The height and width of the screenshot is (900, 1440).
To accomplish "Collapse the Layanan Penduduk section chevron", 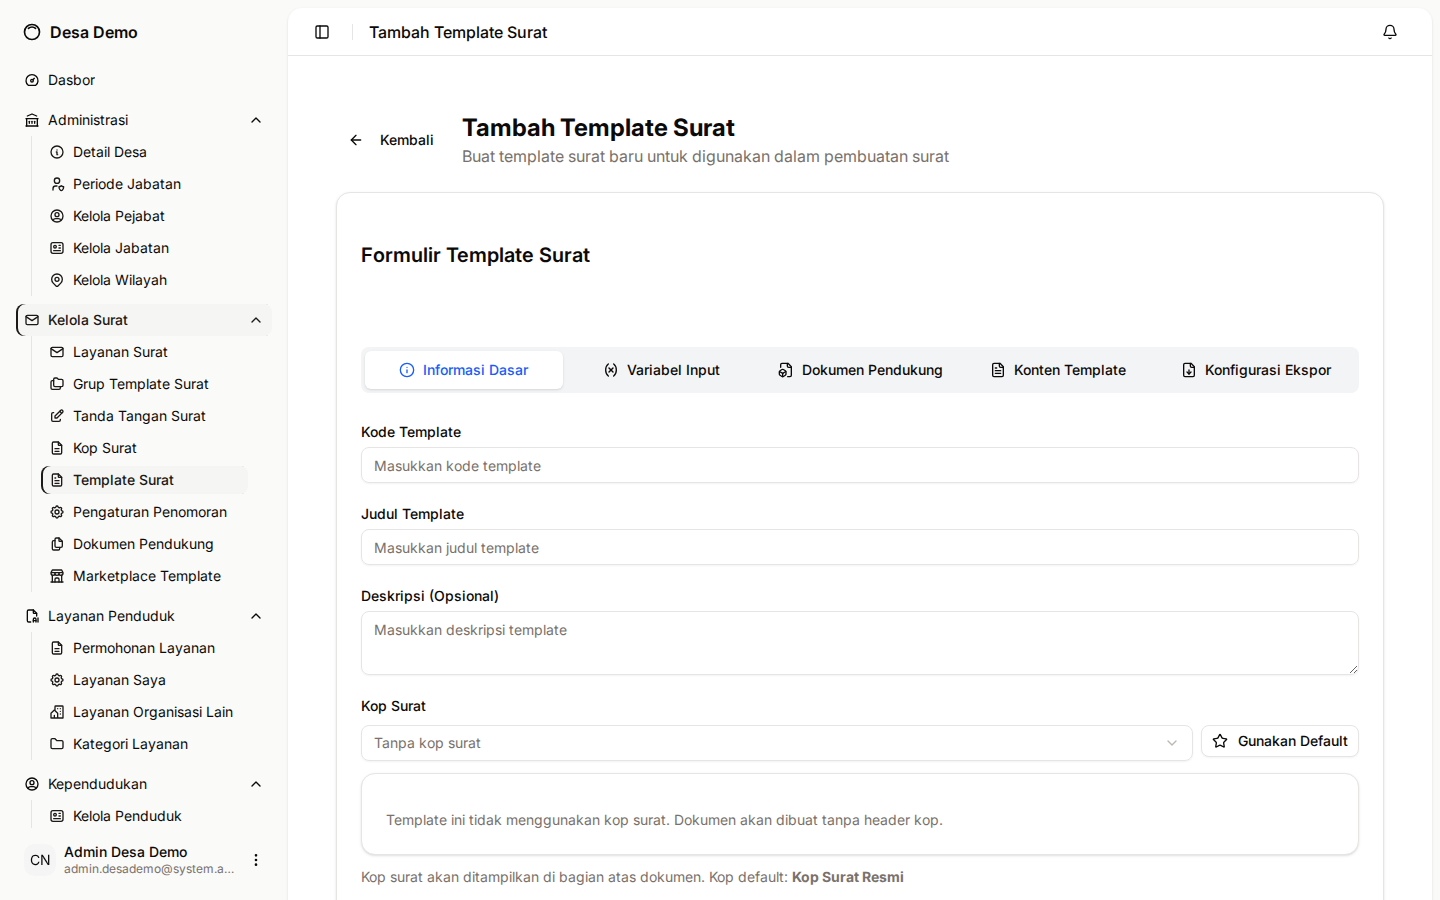I will pyautogui.click(x=256, y=616).
